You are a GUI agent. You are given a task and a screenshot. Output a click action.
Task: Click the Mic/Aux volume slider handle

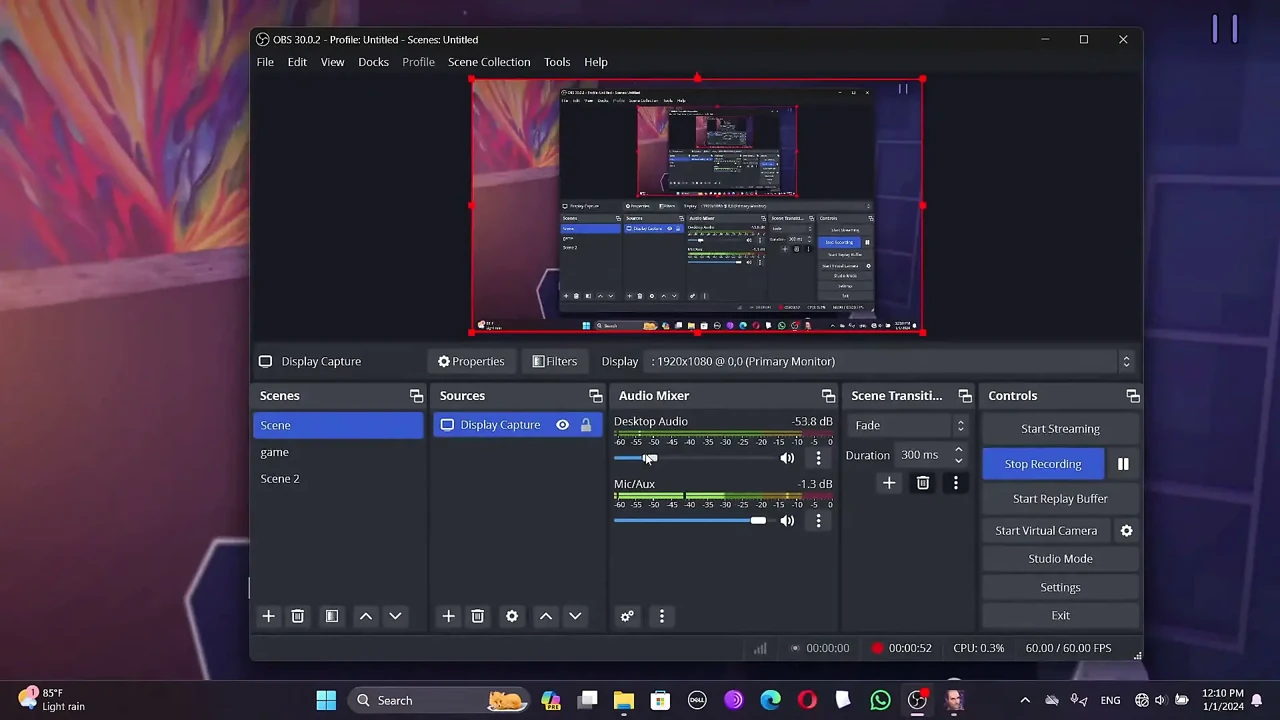point(758,520)
